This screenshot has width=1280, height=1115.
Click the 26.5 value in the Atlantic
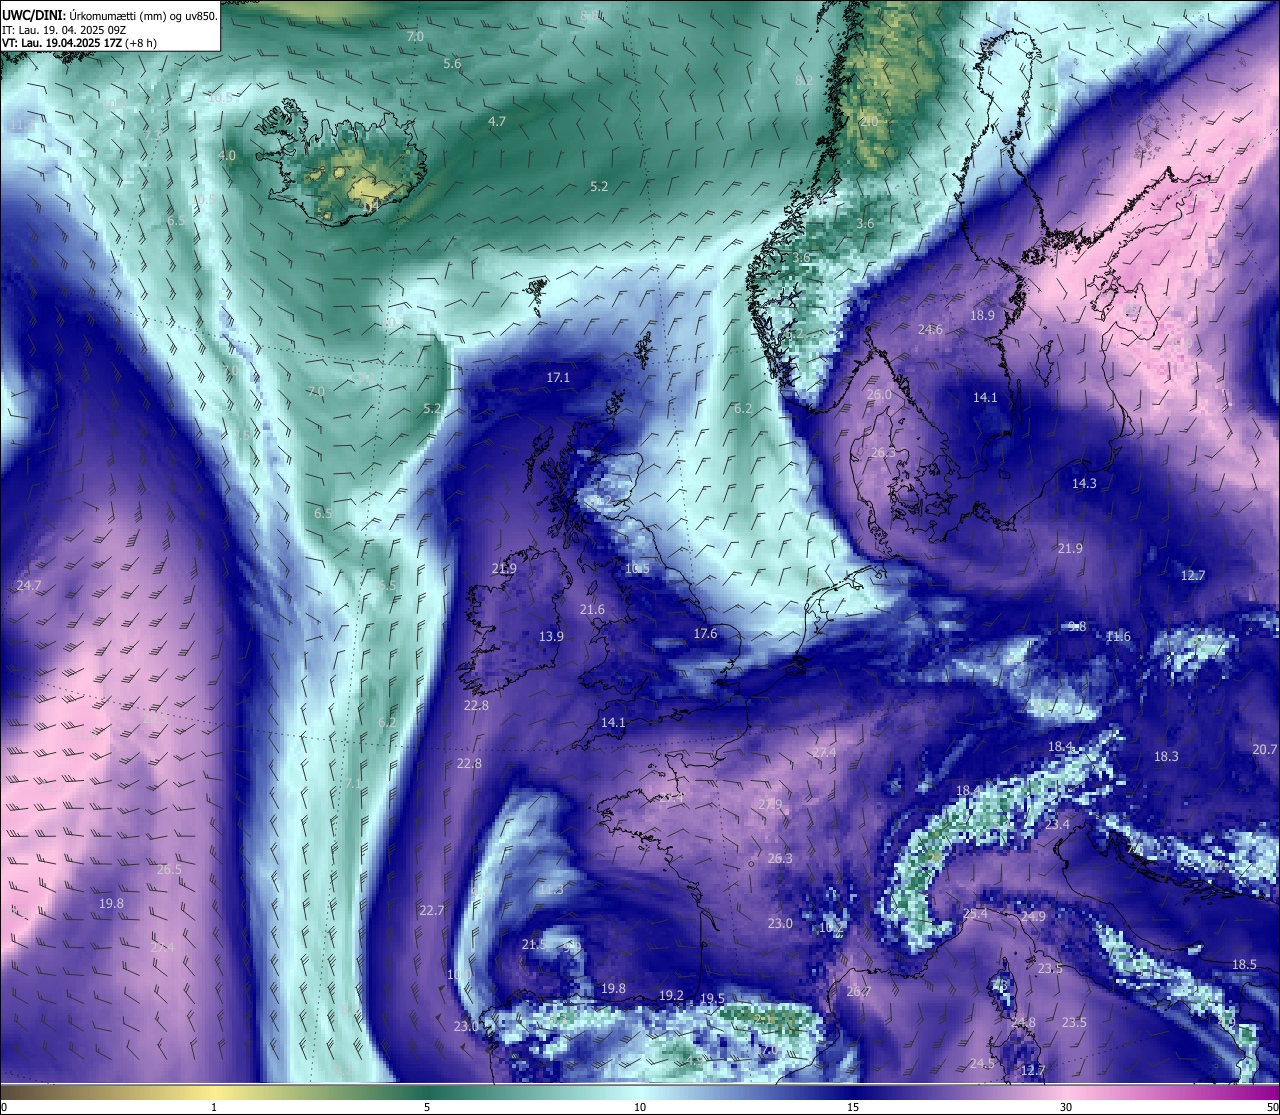[x=169, y=869]
